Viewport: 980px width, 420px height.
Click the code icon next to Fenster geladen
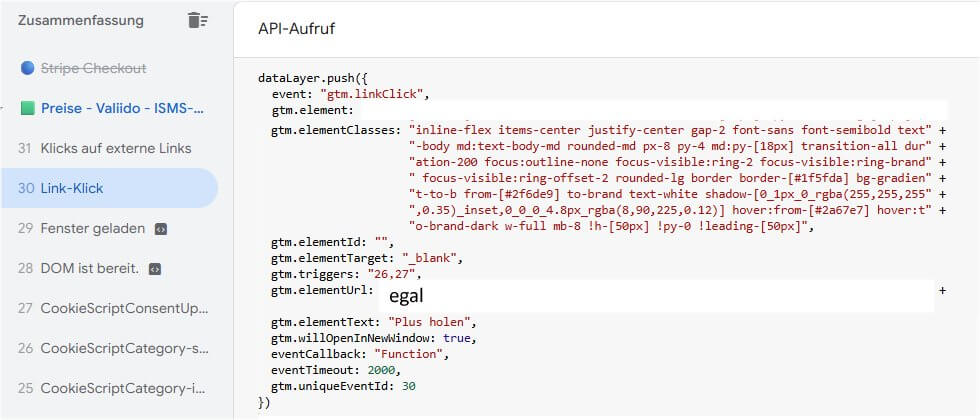[161, 229]
